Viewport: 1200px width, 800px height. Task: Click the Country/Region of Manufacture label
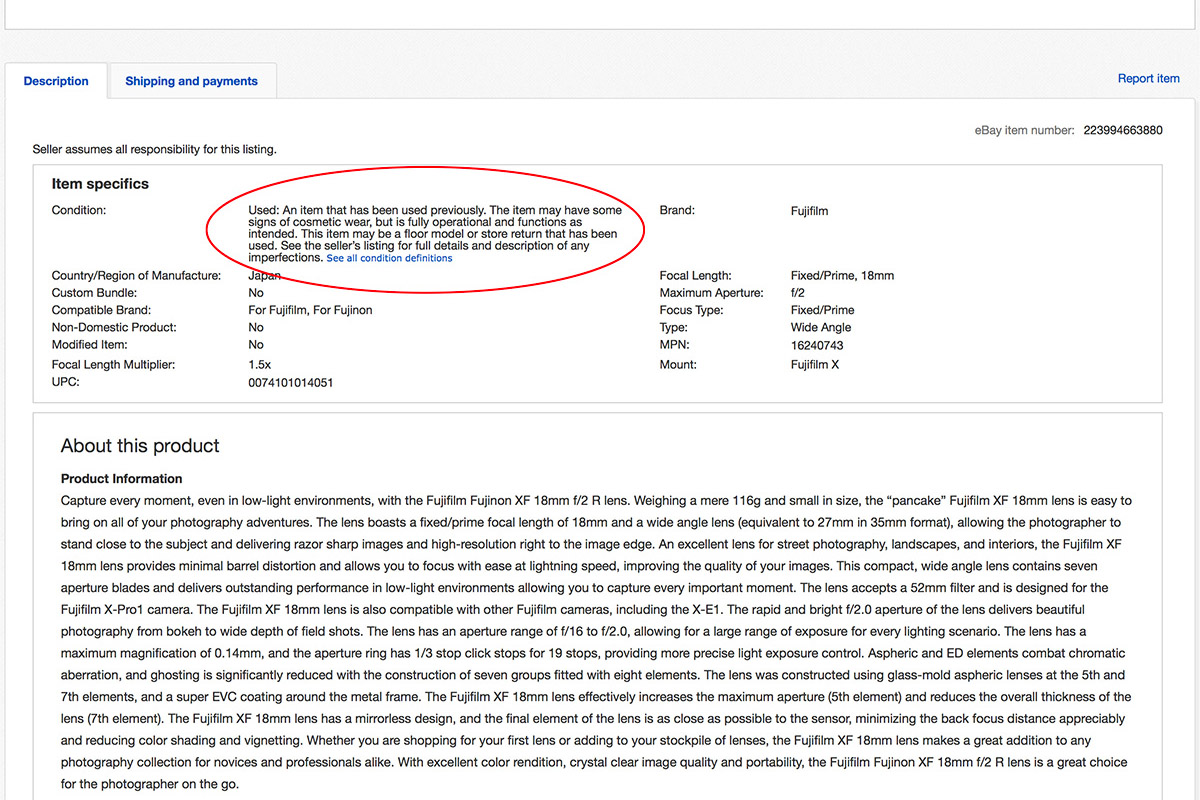136,275
